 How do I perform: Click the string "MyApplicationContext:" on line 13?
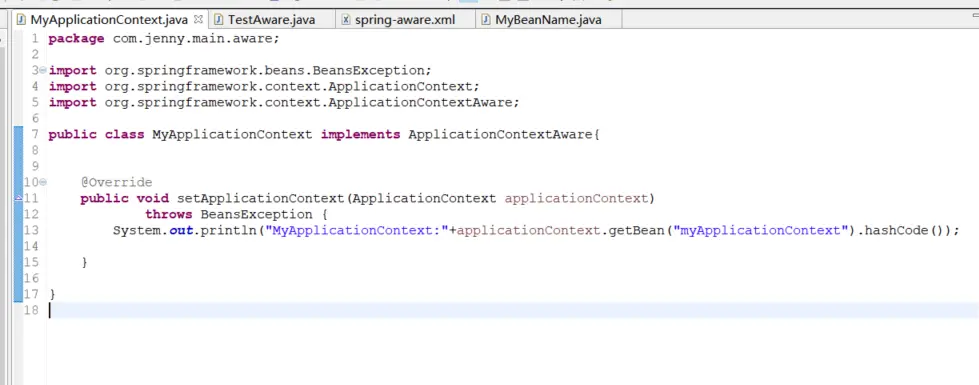[x=357, y=230]
